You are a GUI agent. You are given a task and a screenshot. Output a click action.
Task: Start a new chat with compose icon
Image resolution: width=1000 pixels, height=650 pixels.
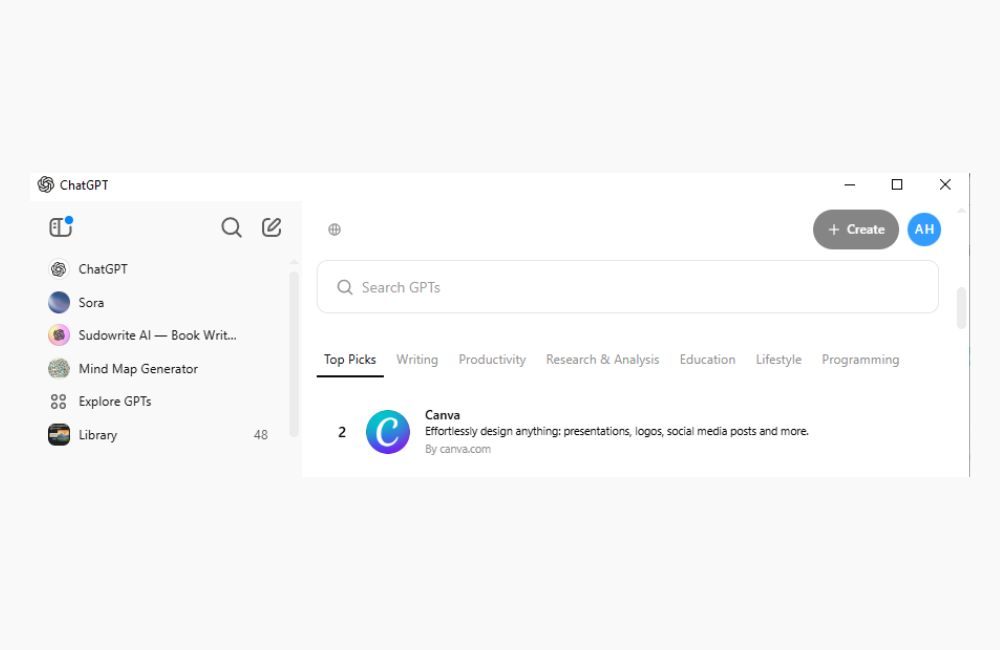click(x=272, y=227)
